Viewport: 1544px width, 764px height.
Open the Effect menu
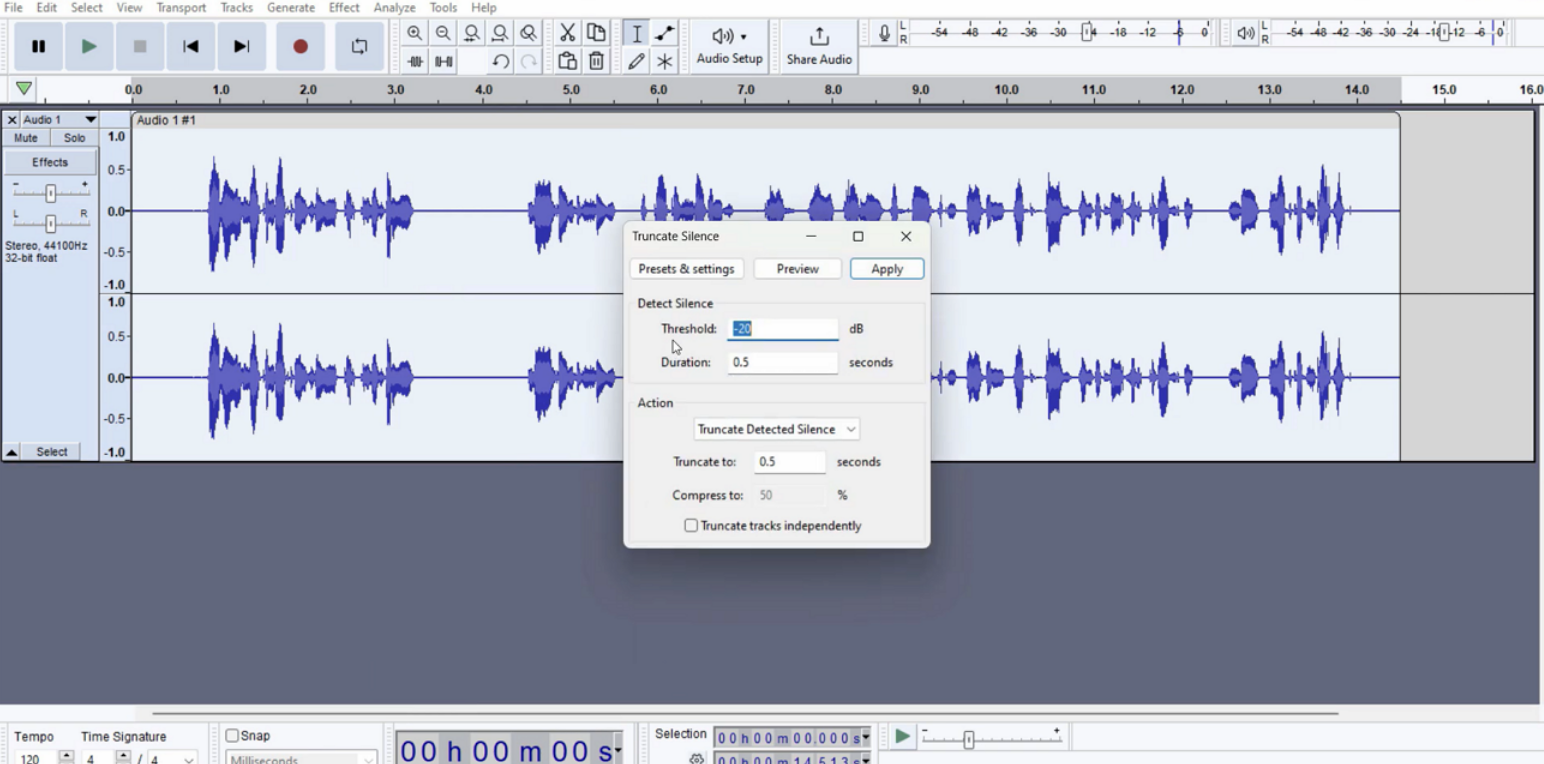(344, 8)
